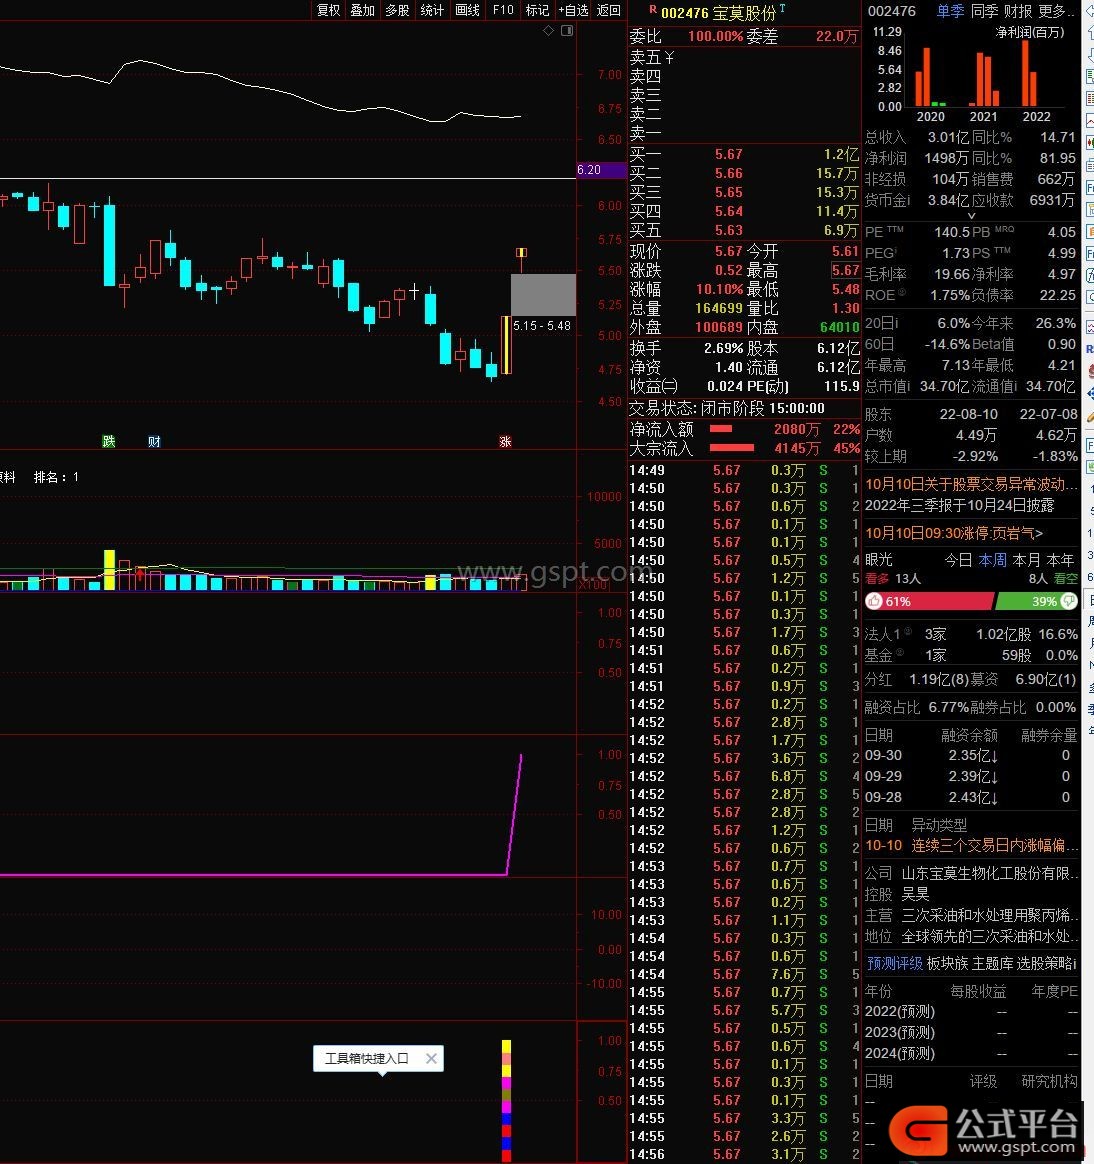
Task: Close the 工具箱快捷入口 tooltip
Action: point(431,1059)
